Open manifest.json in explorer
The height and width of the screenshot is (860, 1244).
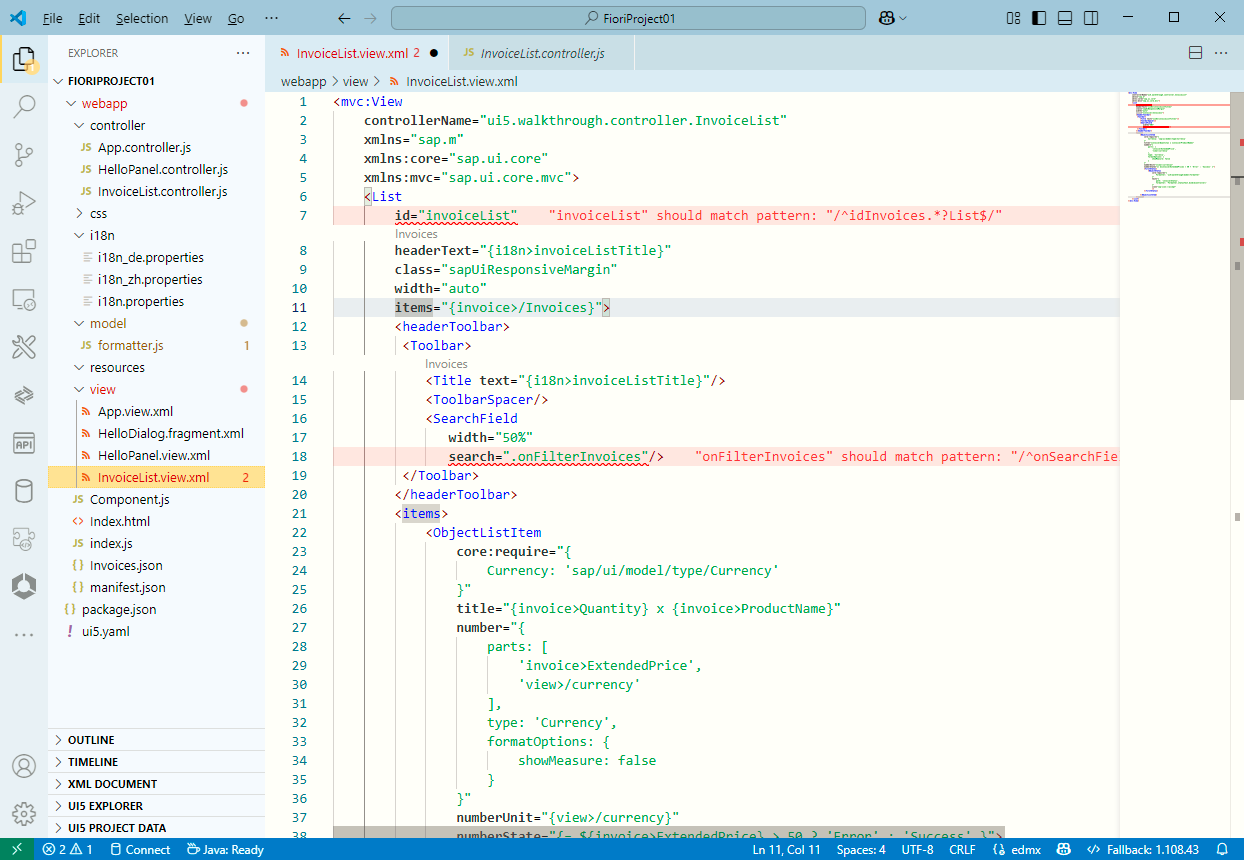click(x=156, y=587)
